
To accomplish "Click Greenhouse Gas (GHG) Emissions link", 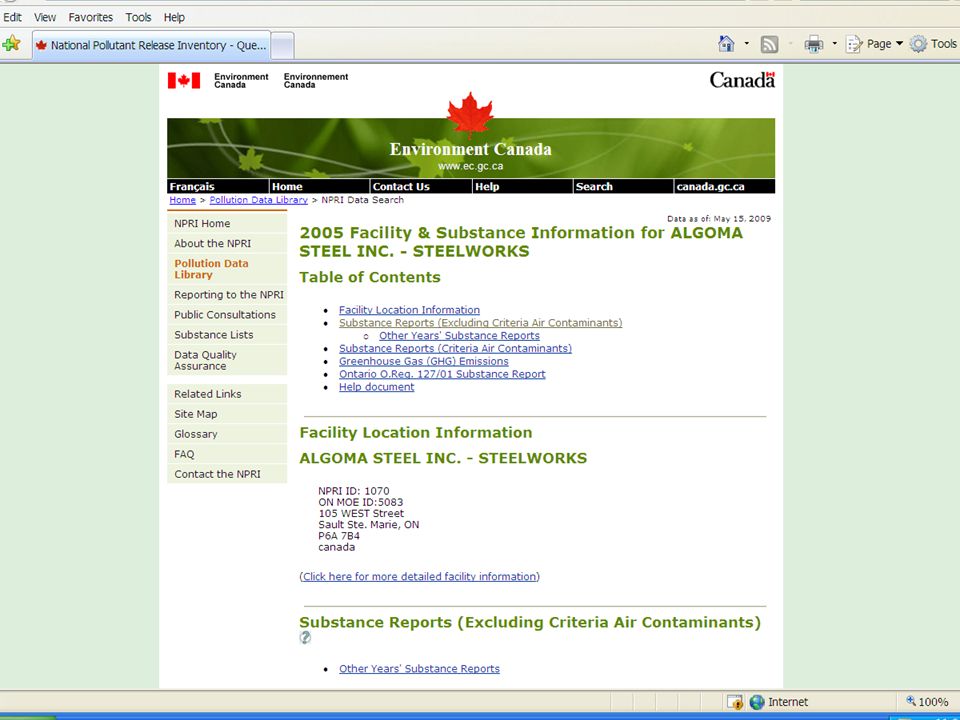I will pyautogui.click(x=424, y=362).
